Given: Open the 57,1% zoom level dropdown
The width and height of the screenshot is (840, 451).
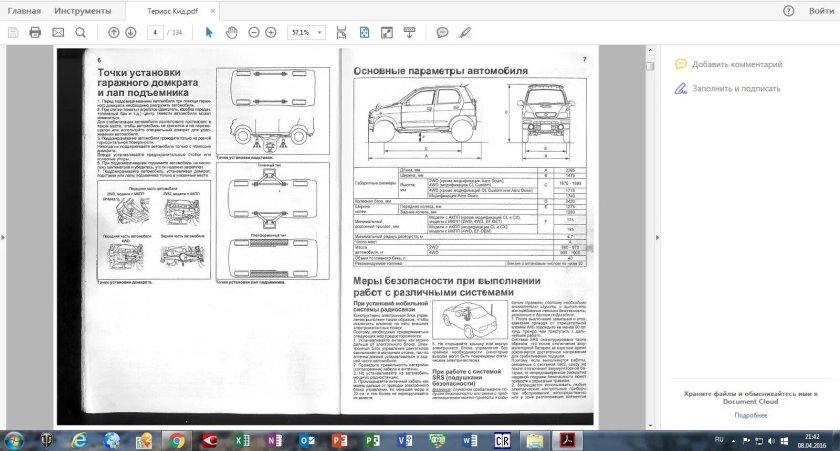Looking at the screenshot, I should [317, 32].
